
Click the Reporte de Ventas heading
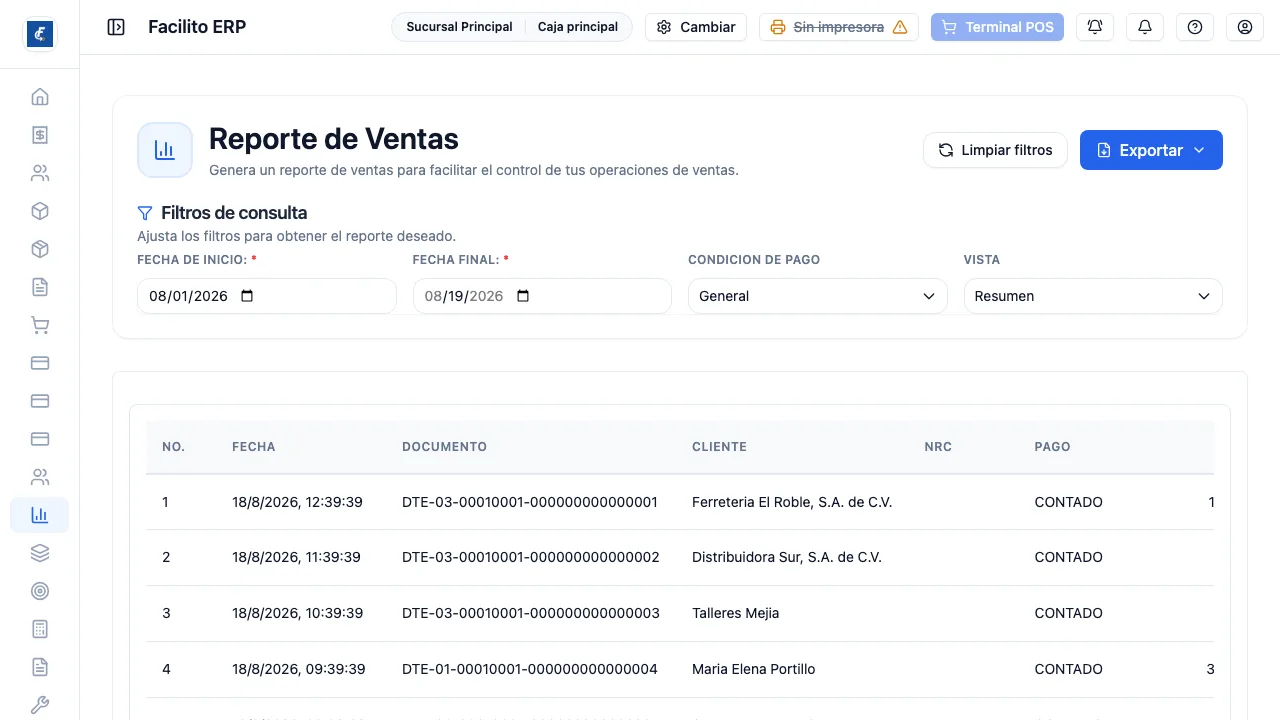click(334, 139)
